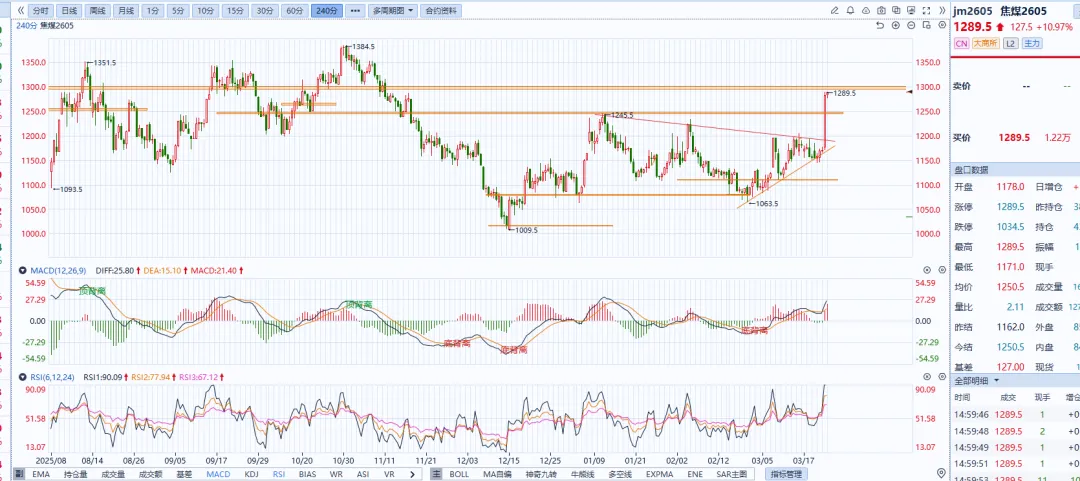Toggle the 成交额 indicator
1080x481 pixels.
click(151, 474)
